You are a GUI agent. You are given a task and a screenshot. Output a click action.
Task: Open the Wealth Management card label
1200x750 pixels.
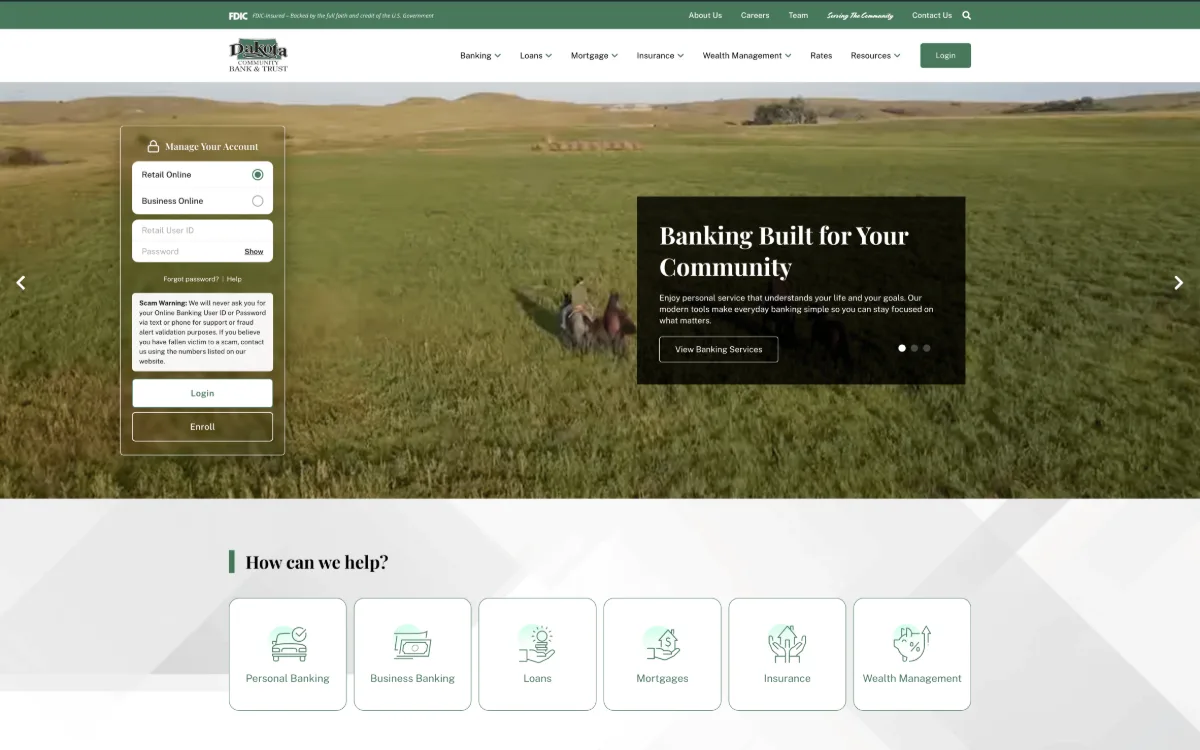(x=912, y=678)
